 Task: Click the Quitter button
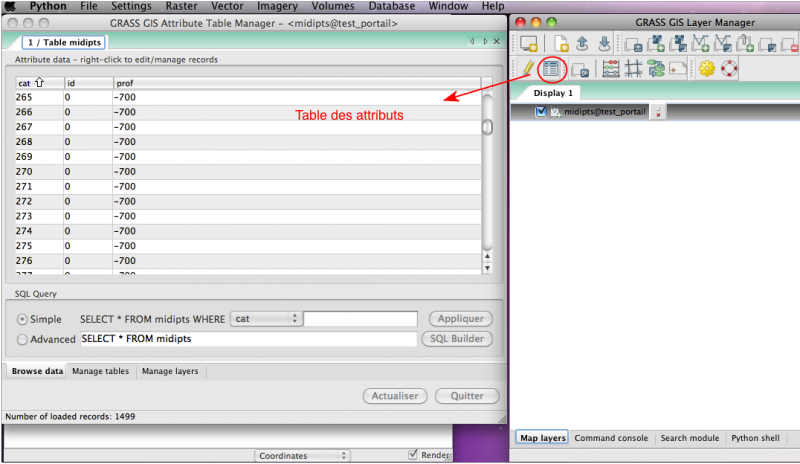tap(467, 396)
